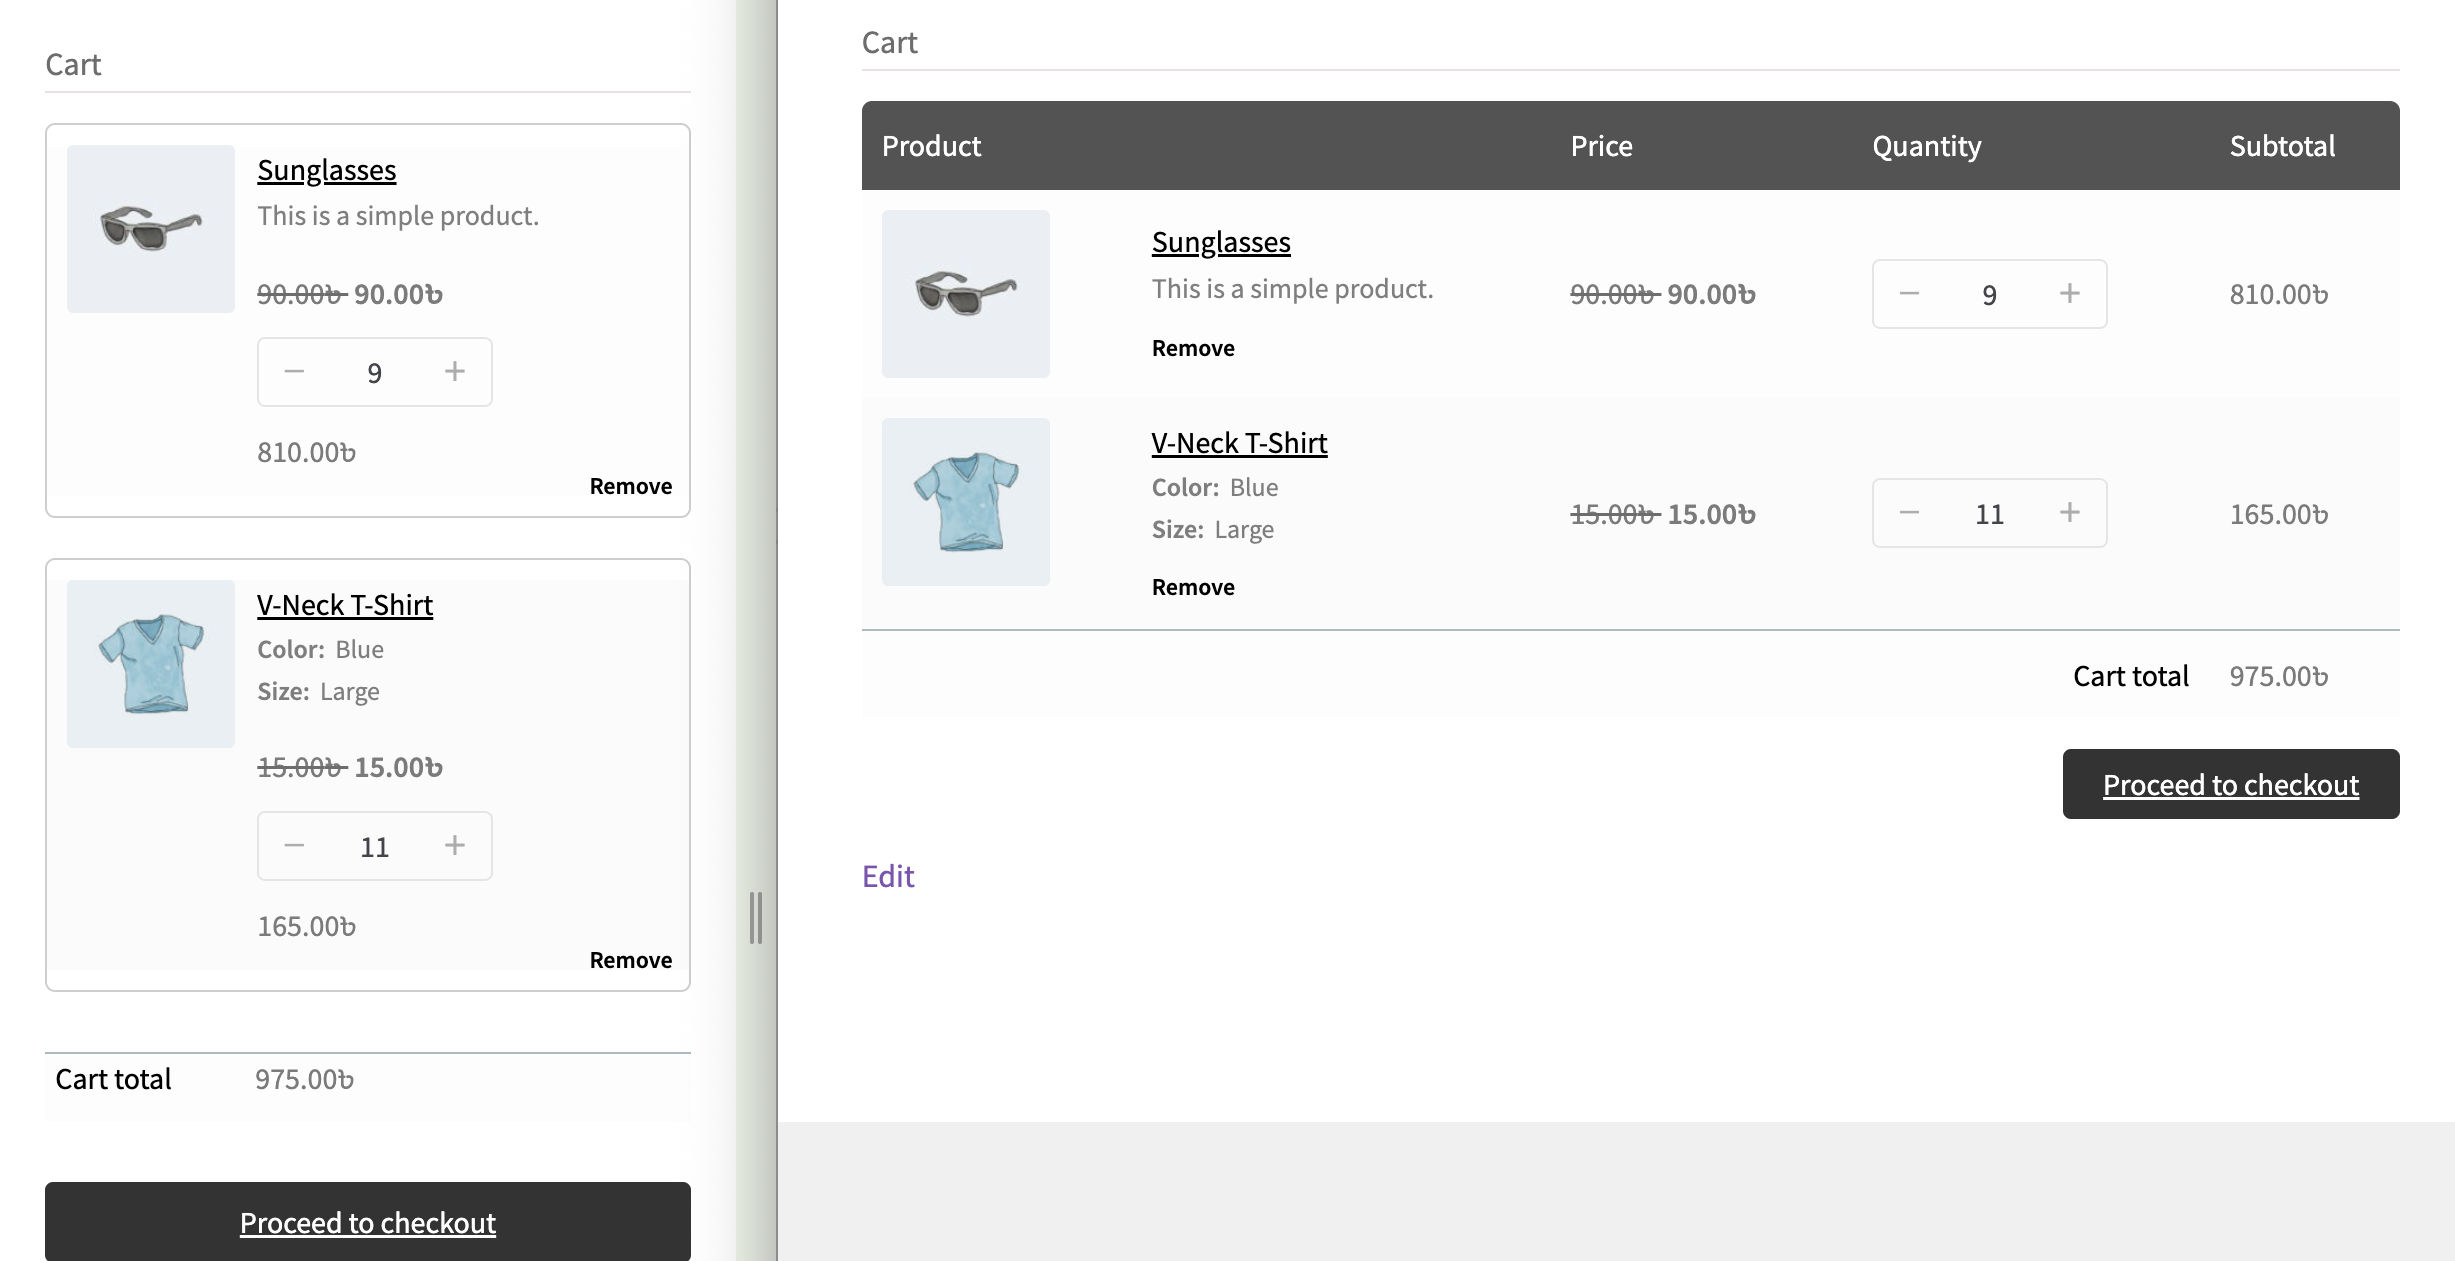
Task: Click the purple Edit link
Action: click(888, 876)
